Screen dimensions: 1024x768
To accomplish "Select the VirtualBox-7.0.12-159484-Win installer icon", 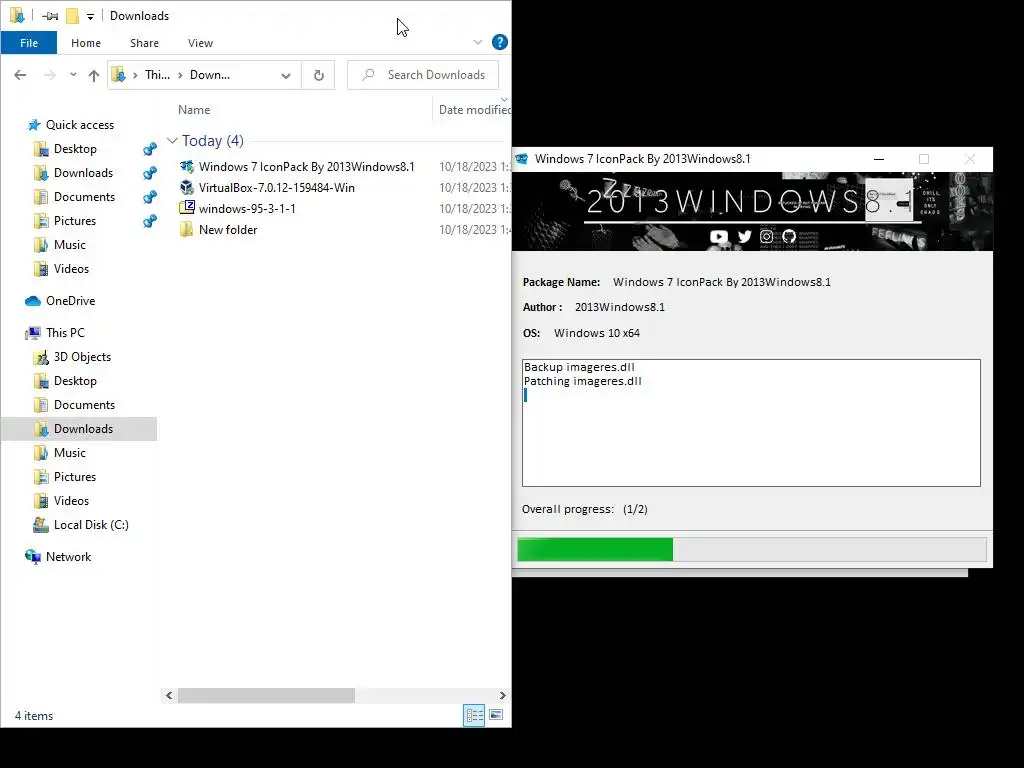I will (x=187, y=187).
